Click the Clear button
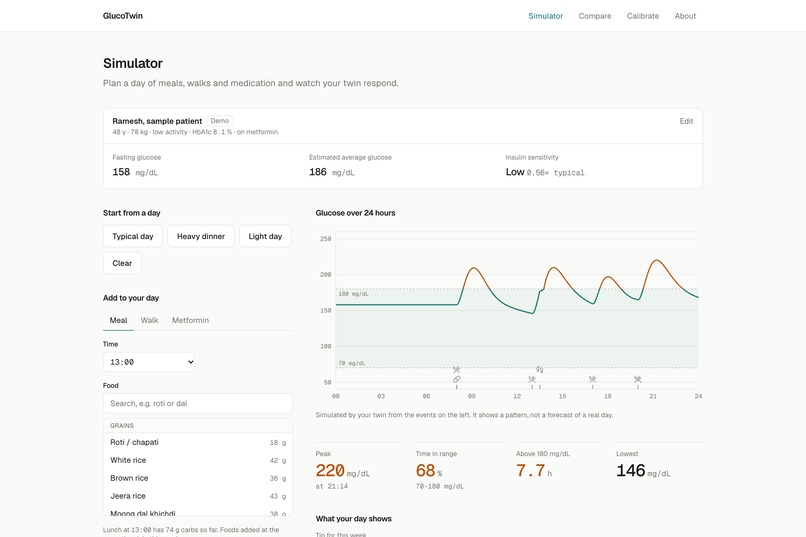Screen dimensions: 806x537 [122, 263]
